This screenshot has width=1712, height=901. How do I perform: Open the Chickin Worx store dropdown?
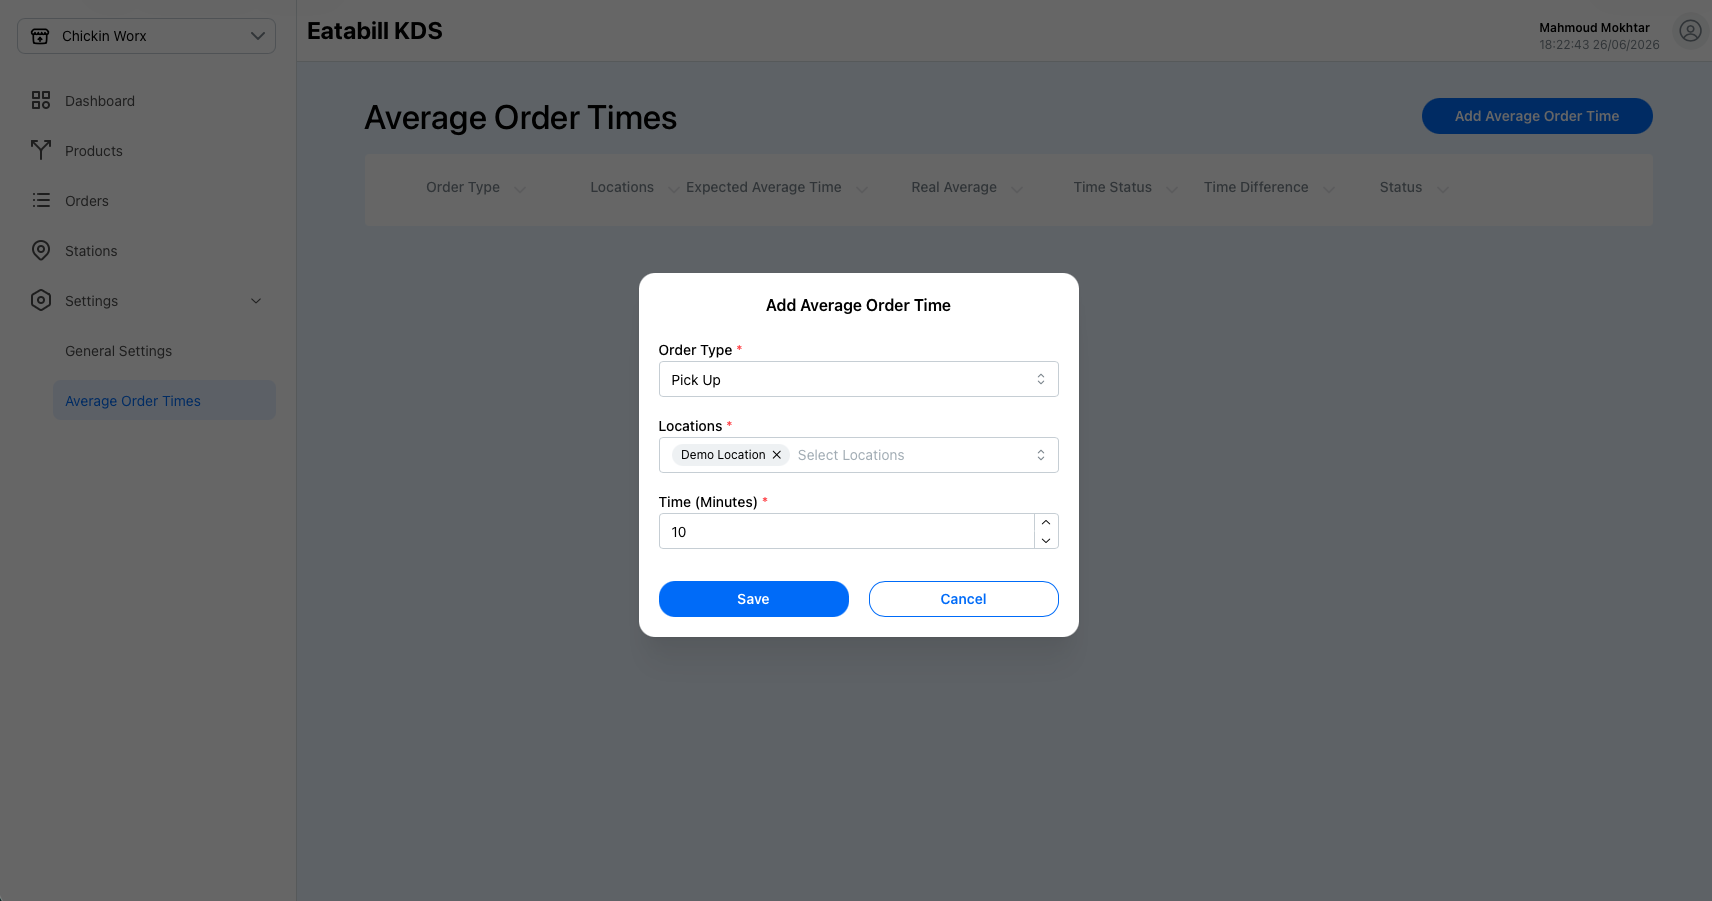146,36
